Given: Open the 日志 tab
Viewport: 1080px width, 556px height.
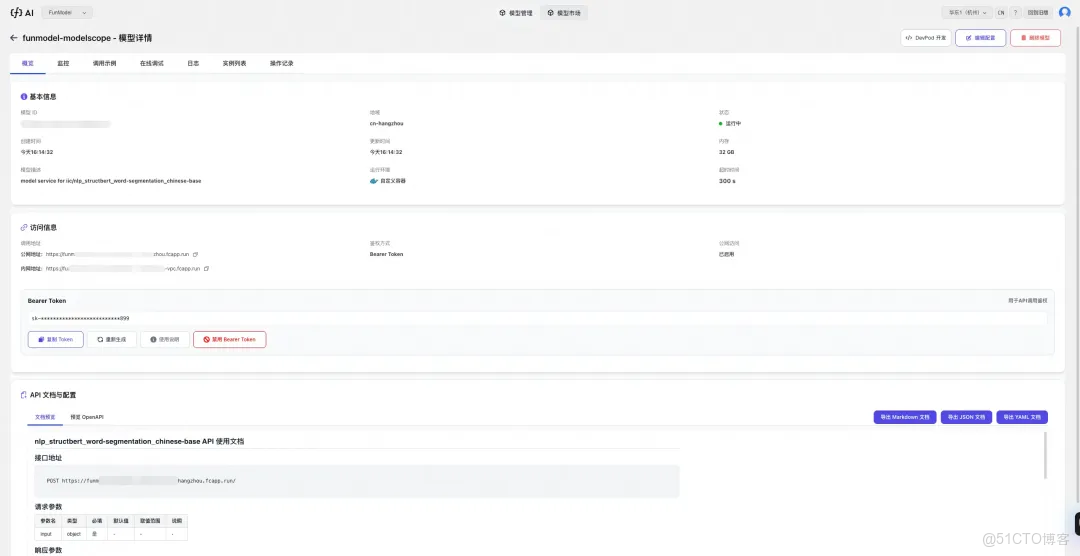Looking at the screenshot, I should pos(193,63).
